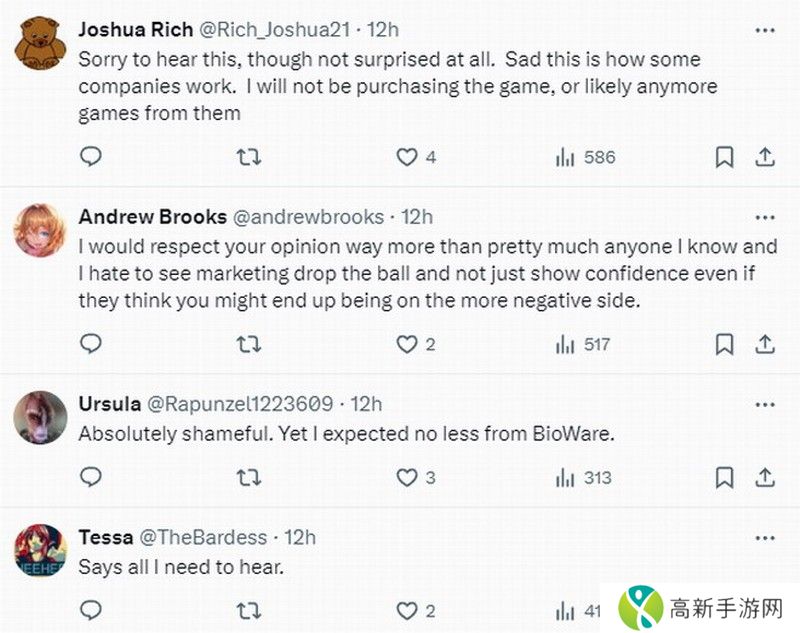This screenshot has width=800, height=633.
Task: Like Andrew Brooks's tweet
Action: coord(406,344)
